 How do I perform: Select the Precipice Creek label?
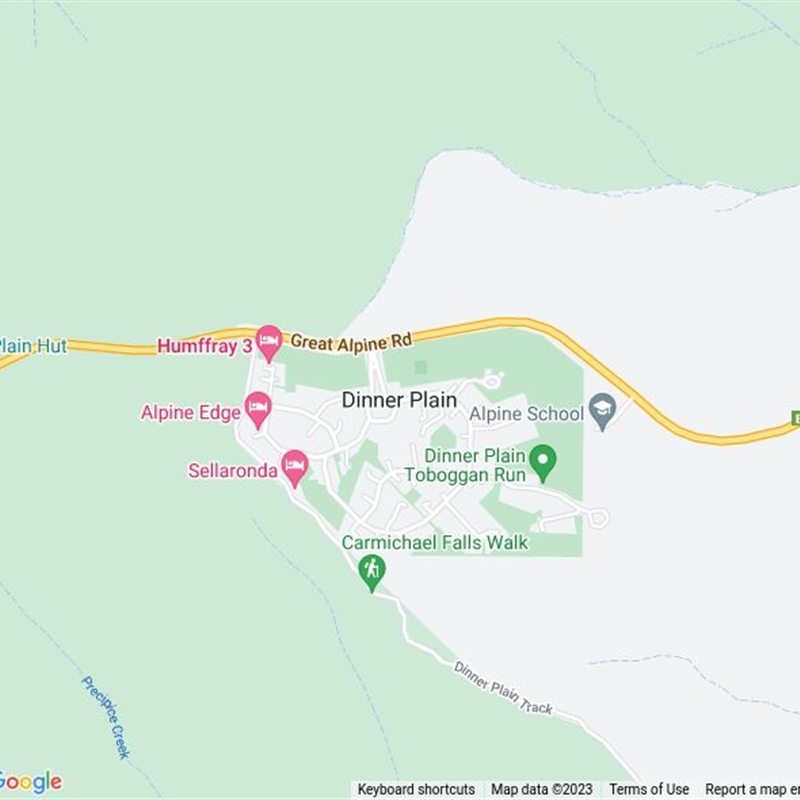point(106,717)
